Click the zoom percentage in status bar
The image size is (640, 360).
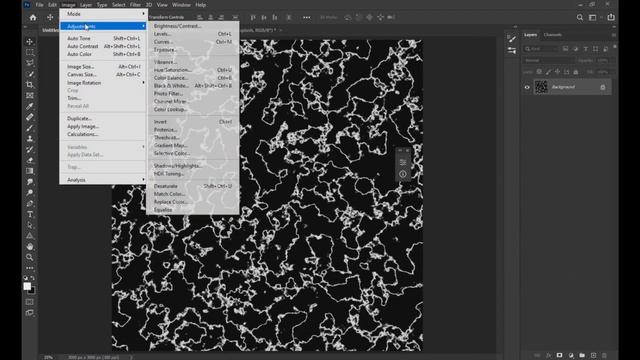[x=48, y=357]
